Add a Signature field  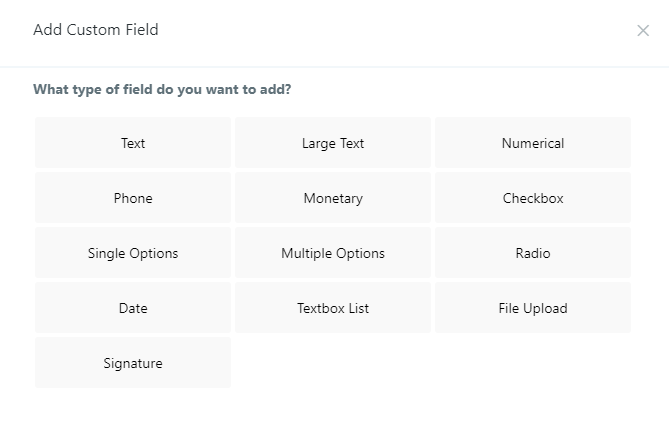133,363
